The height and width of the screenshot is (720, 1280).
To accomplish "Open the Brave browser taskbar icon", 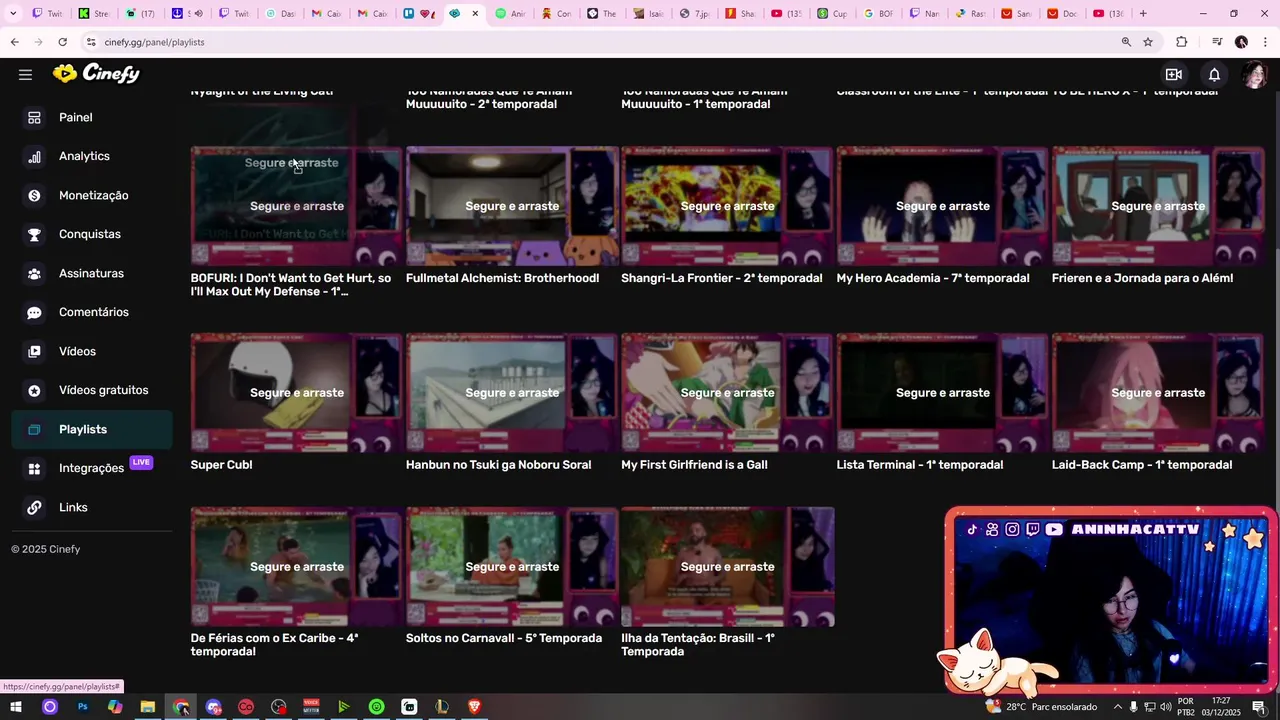I will (x=474, y=707).
